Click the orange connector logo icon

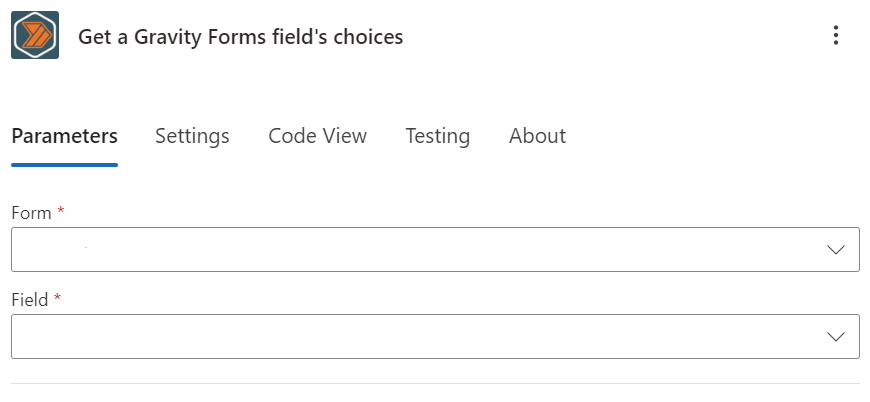(35, 35)
